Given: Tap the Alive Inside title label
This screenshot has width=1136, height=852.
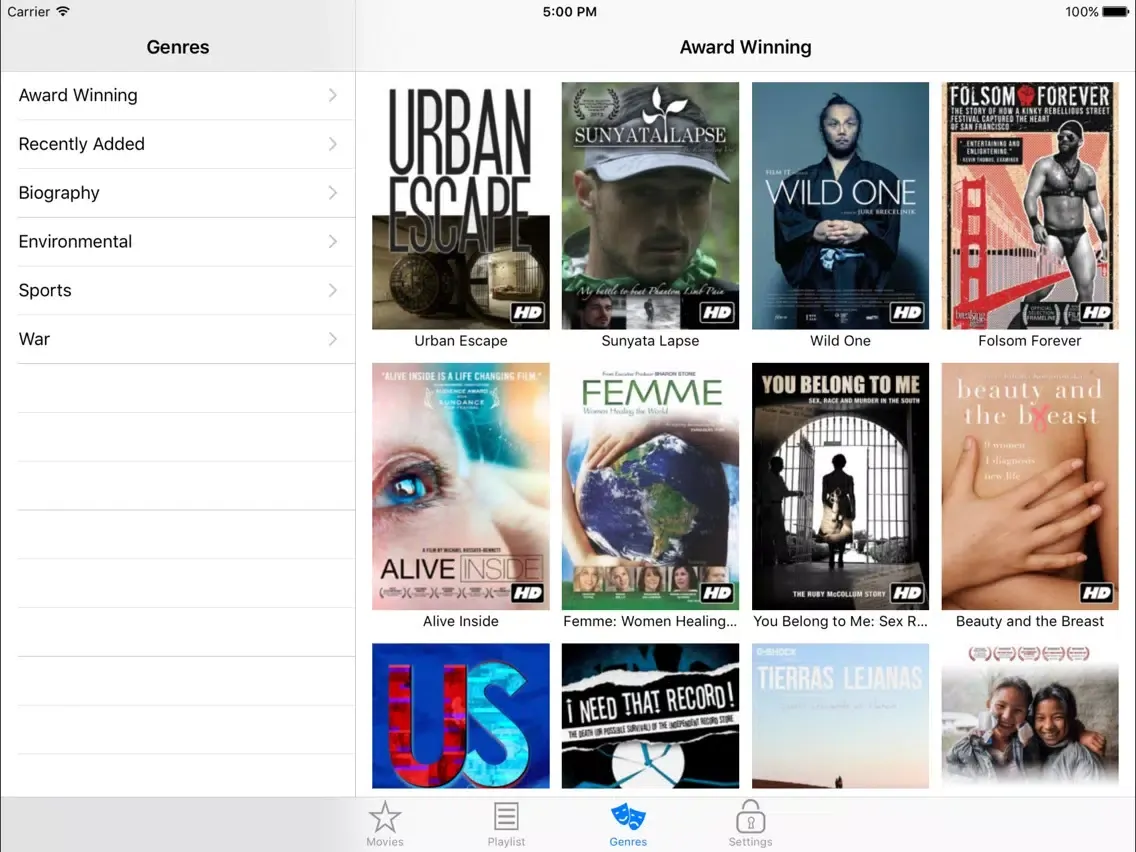Looking at the screenshot, I should [461, 621].
